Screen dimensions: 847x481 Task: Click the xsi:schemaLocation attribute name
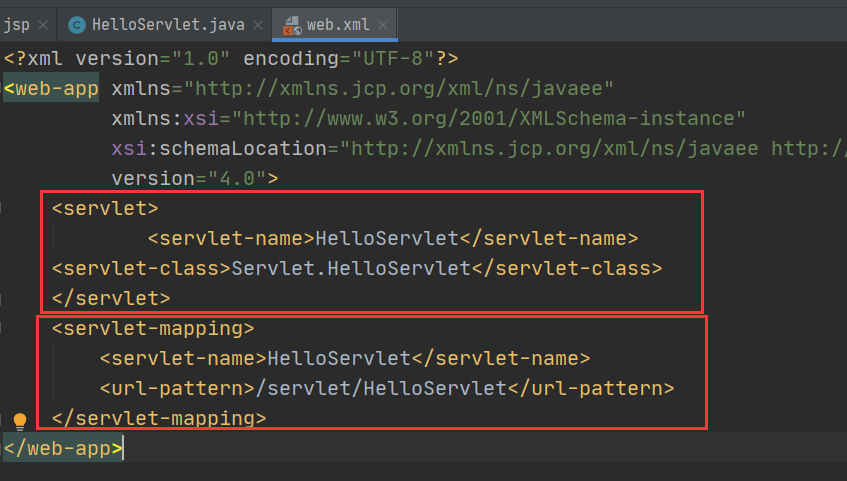tap(219, 148)
